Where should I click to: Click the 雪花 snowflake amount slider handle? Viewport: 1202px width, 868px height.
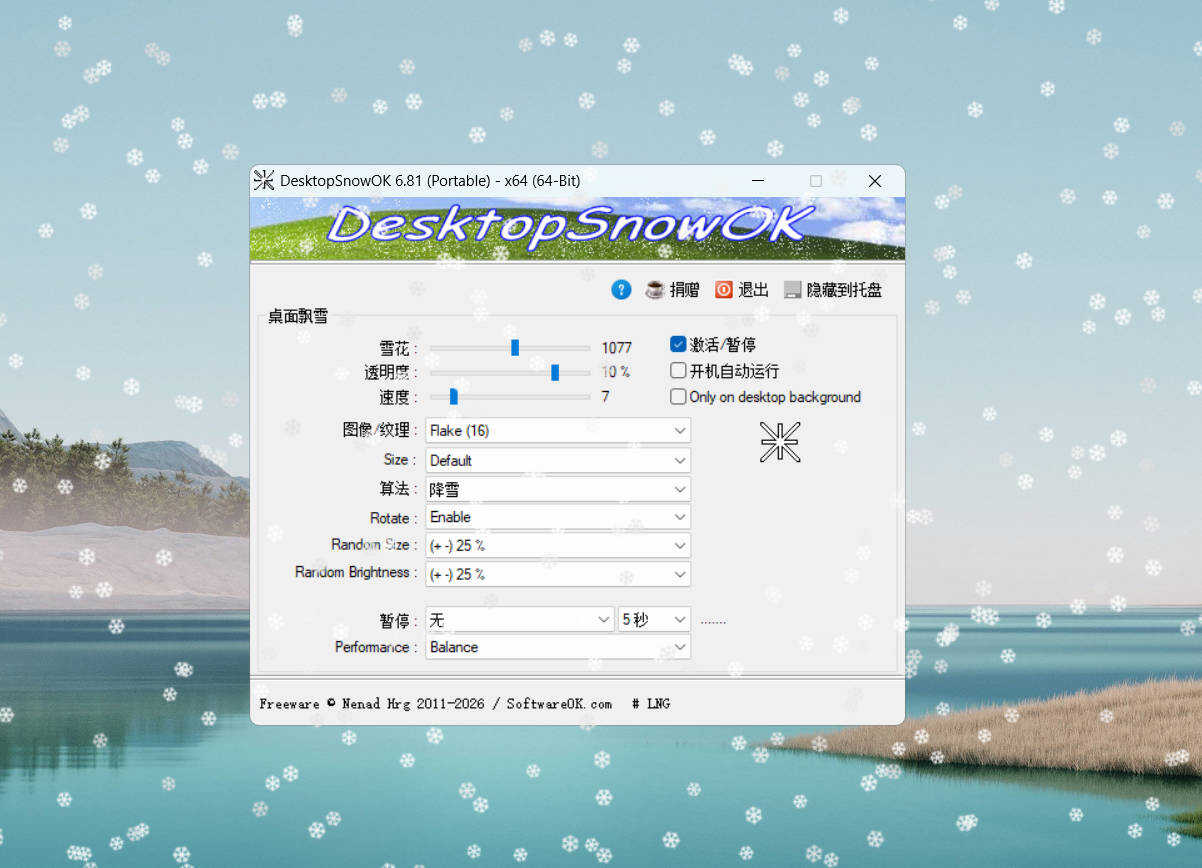(x=514, y=347)
